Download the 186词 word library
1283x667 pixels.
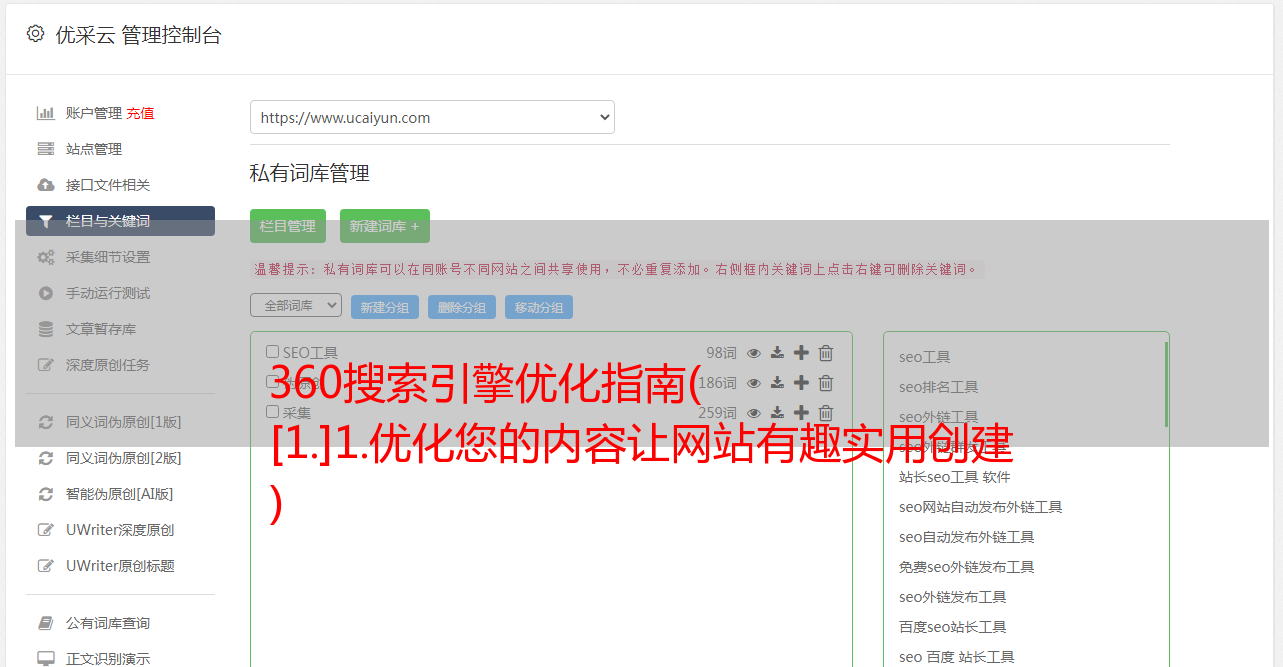[777, 383]
